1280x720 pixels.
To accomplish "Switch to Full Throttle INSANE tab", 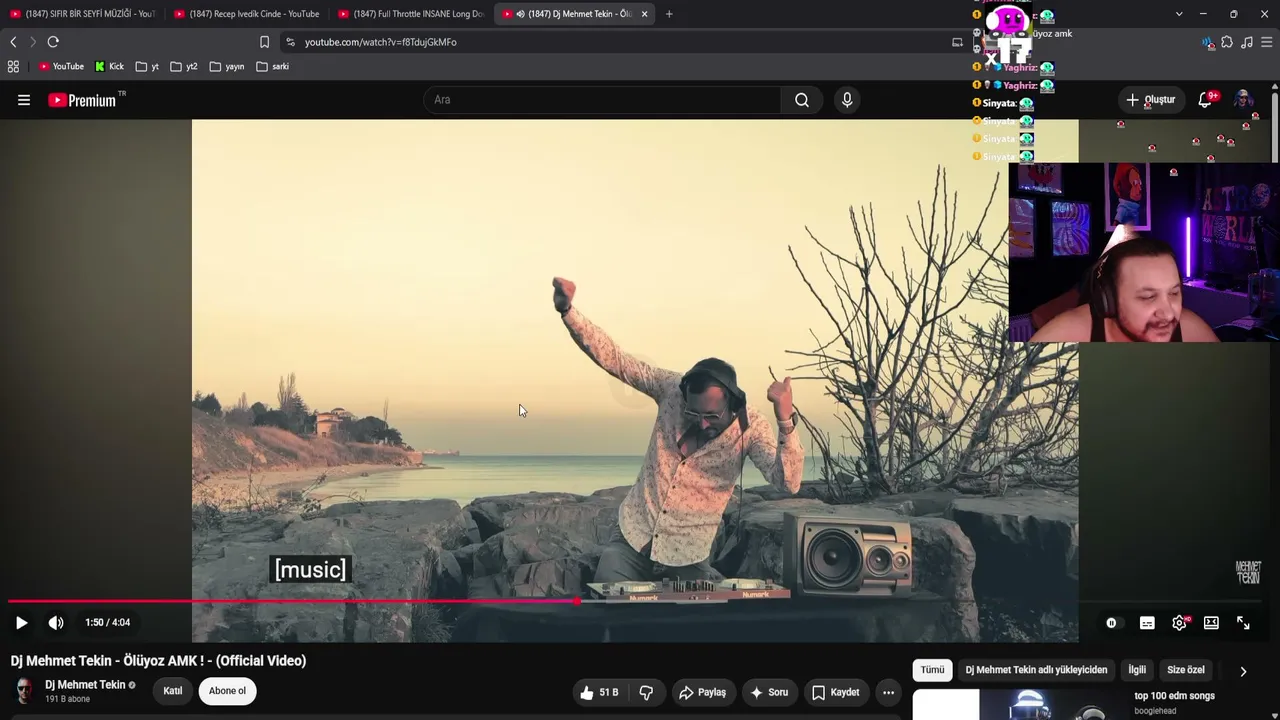I will pyautogui.click(x=410, y=14).
